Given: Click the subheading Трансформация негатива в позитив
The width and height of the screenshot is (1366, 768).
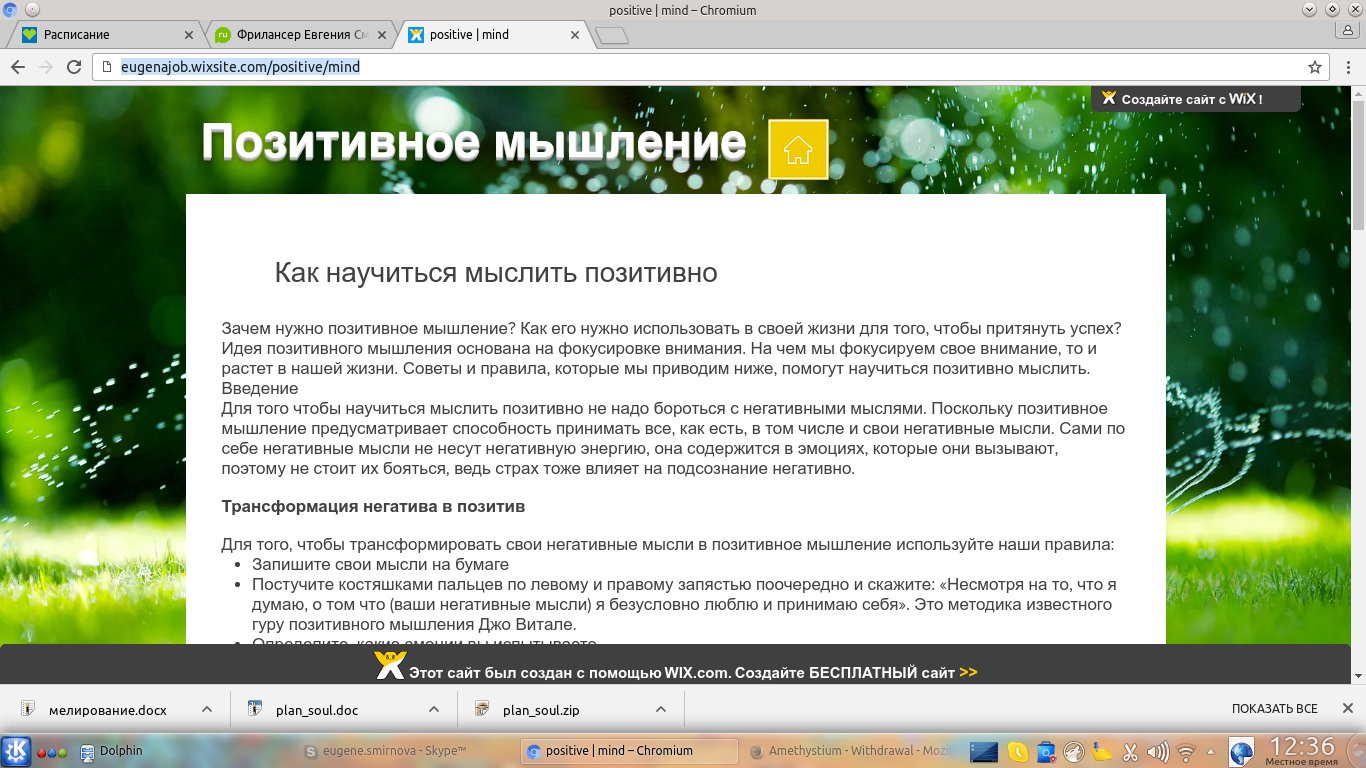Looking at the screenshot, I should click(373, 506).
